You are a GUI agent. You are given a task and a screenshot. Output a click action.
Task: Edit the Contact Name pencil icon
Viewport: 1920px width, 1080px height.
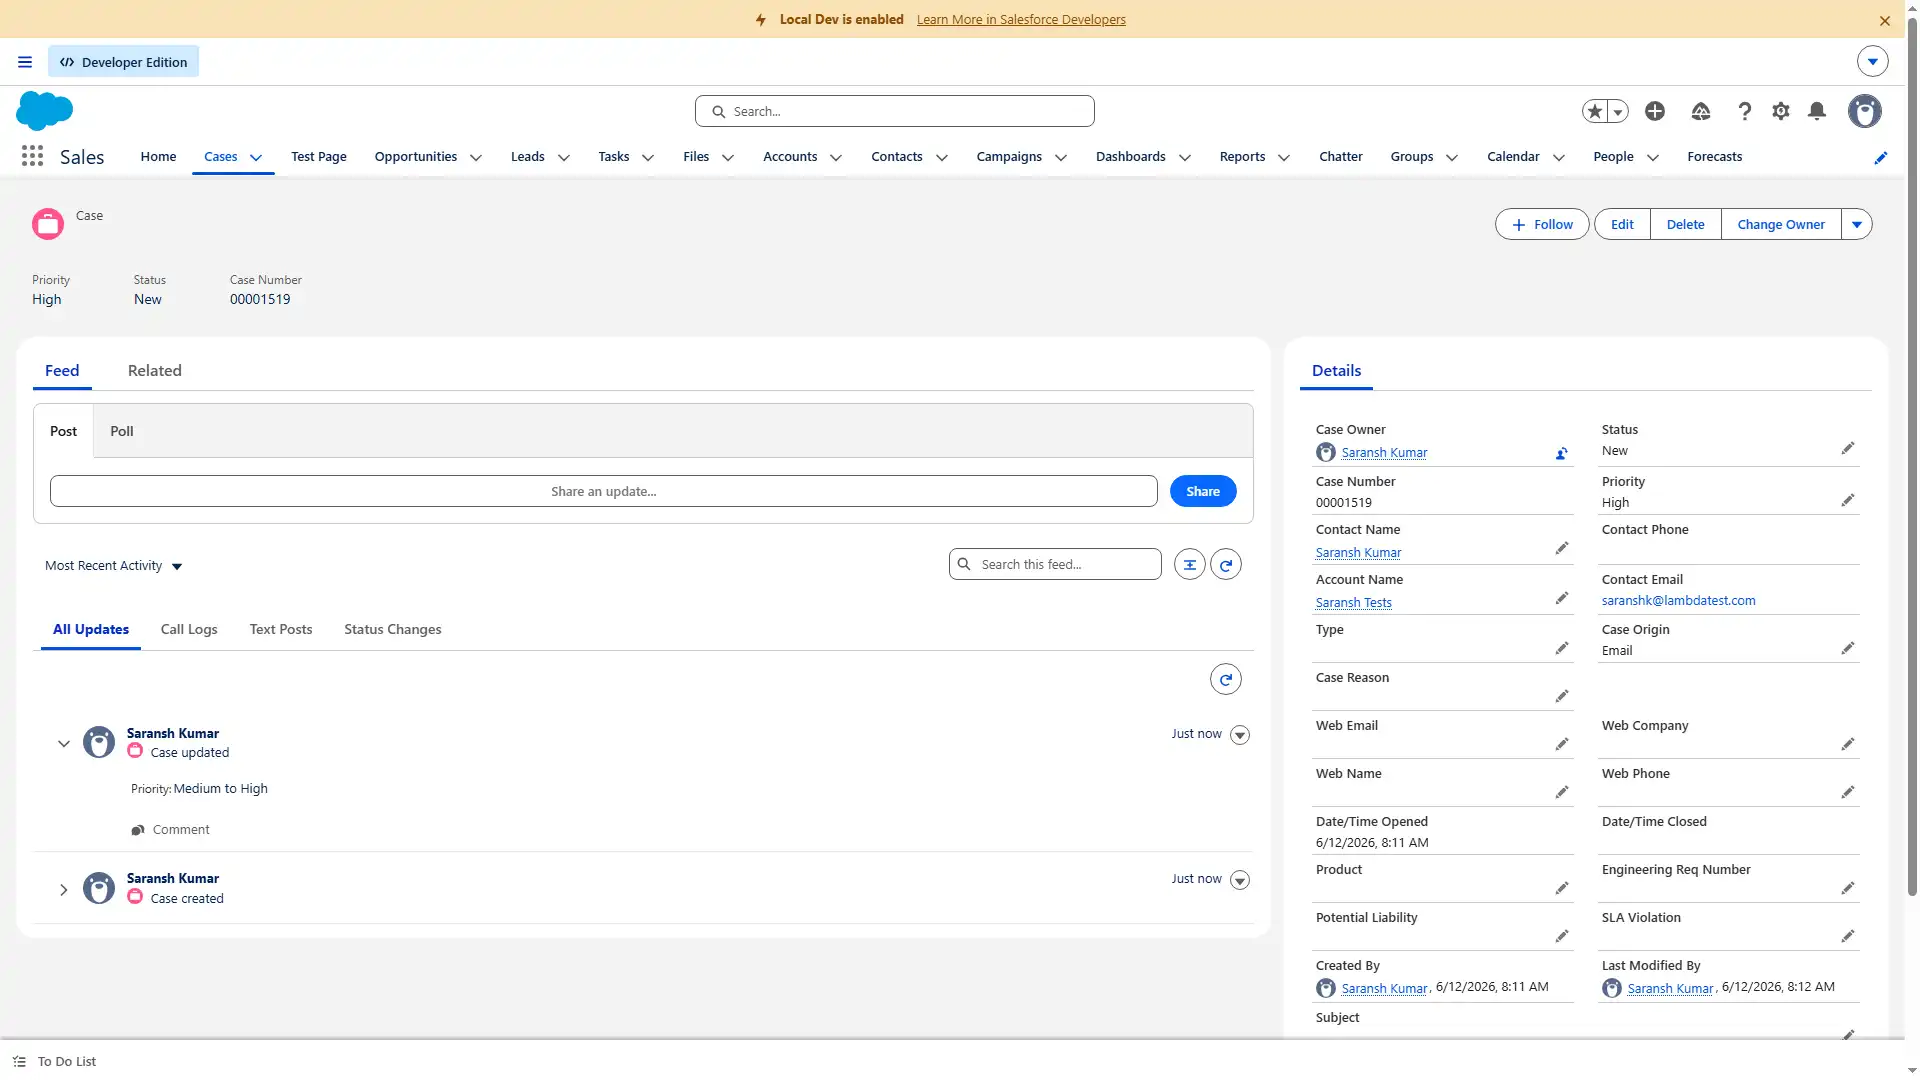pyautogui.click(x=1562, y=548)
